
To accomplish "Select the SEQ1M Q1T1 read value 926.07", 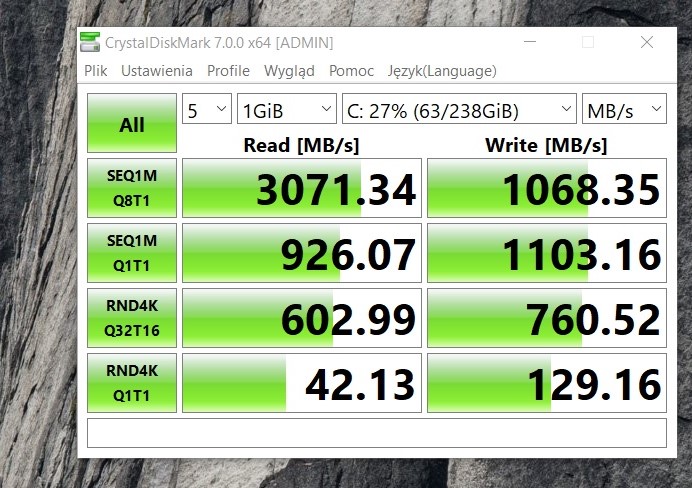I will tap(302, 253).
